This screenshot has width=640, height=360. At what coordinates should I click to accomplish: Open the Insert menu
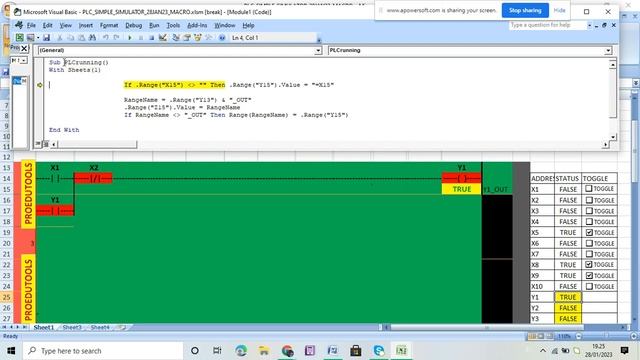(85, 25)
